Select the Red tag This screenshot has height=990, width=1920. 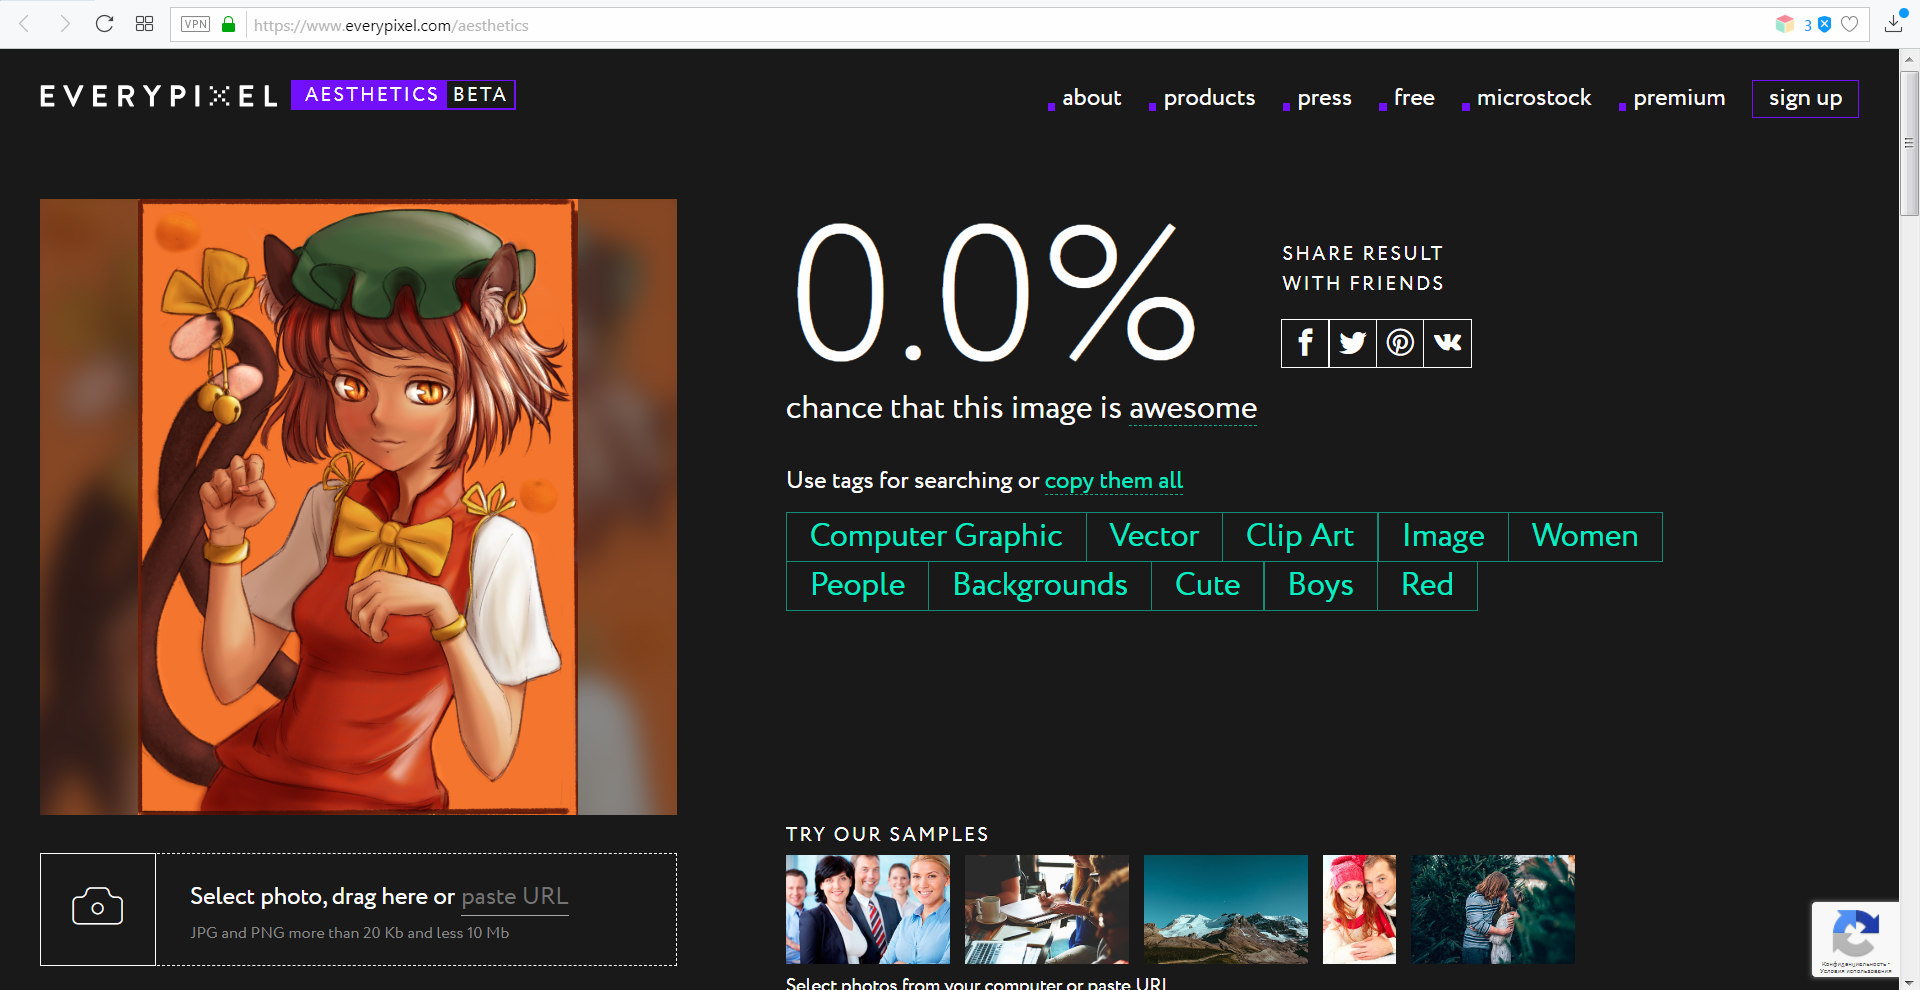click(1427, 586)
